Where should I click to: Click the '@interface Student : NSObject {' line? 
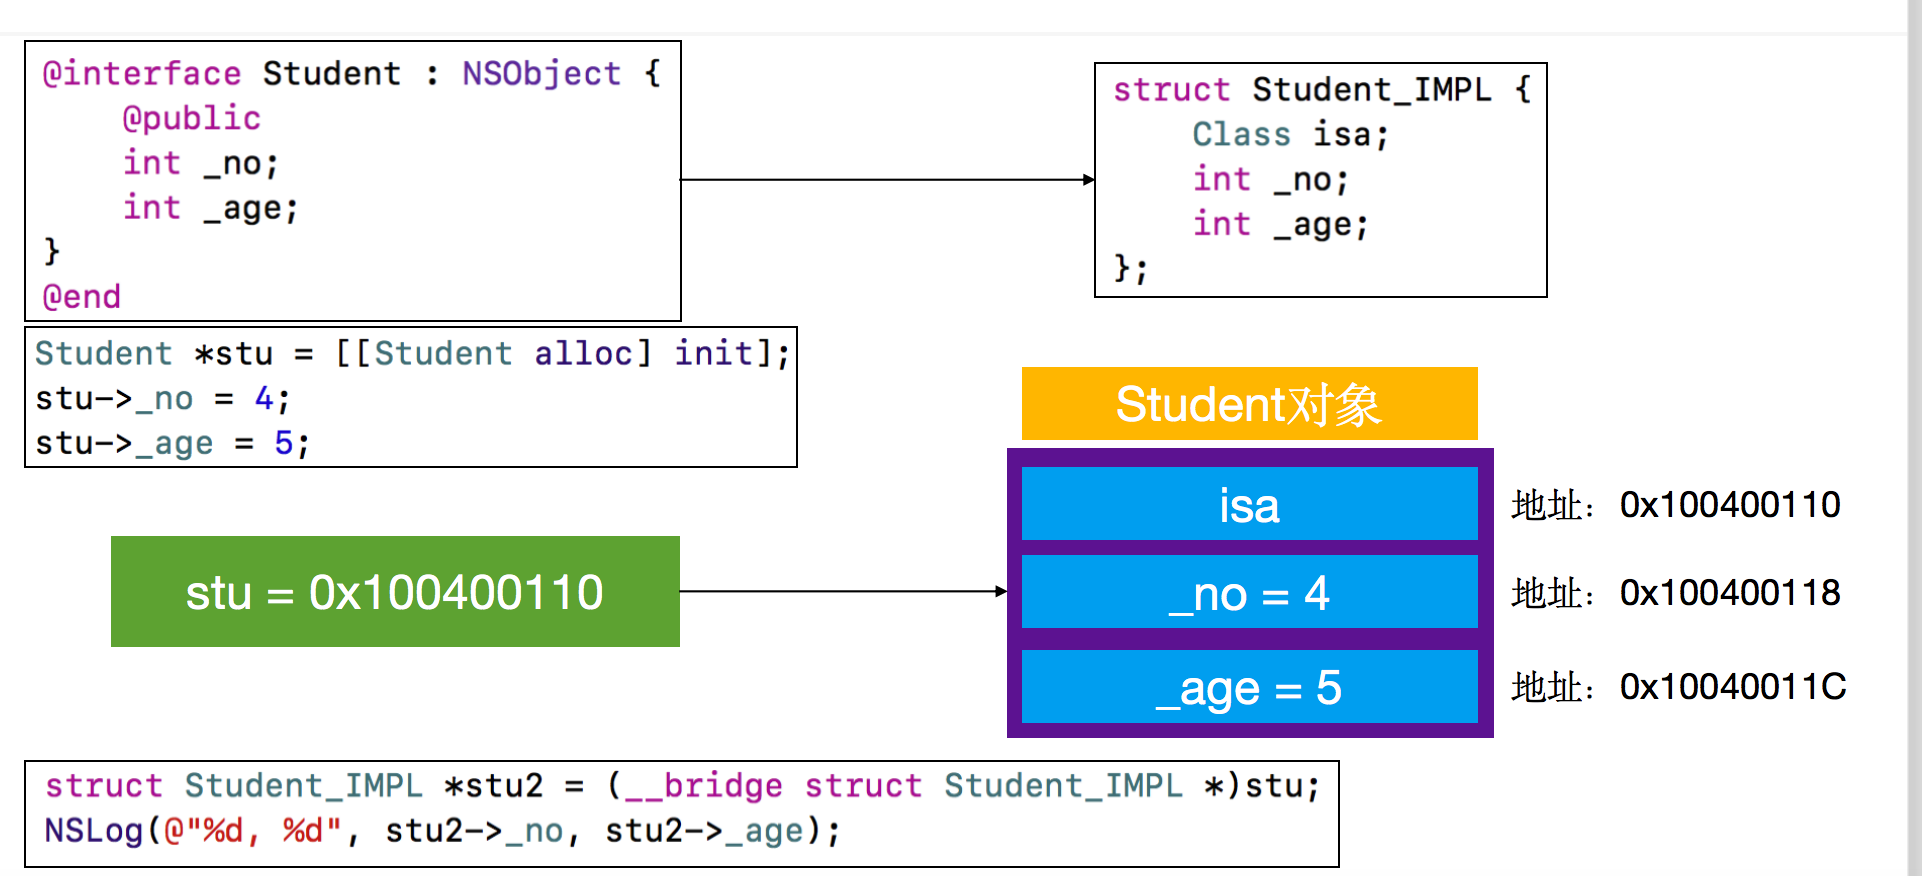coord(351,74)
